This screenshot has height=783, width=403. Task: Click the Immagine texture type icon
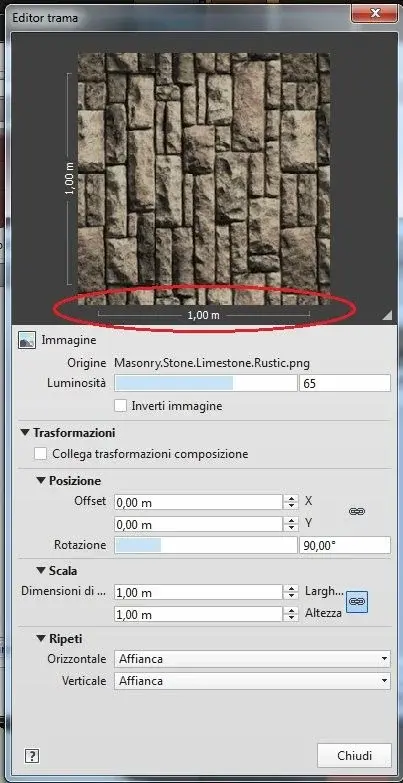(27, 340)
